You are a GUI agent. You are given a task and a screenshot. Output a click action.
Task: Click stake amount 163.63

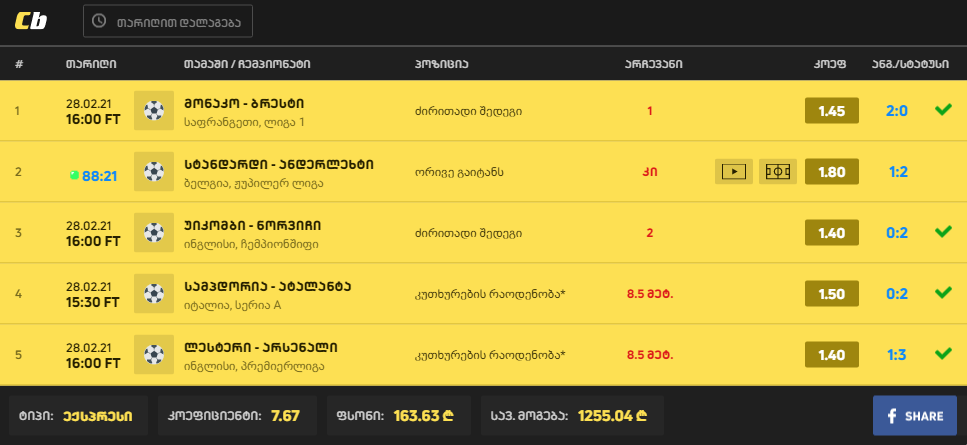tap(424, 416)
